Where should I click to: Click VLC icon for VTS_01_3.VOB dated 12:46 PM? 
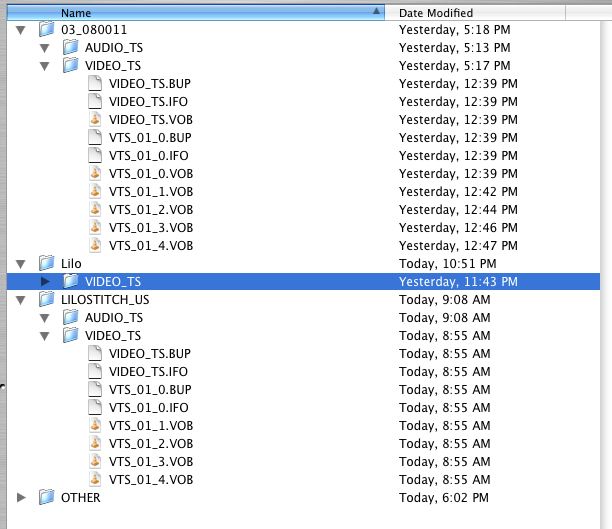(x=95, y=227)
